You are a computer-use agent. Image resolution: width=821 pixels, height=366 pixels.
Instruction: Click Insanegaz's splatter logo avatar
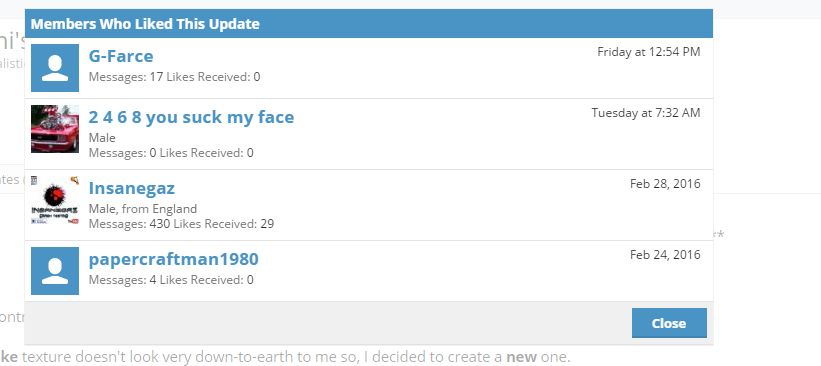point(55,200)
